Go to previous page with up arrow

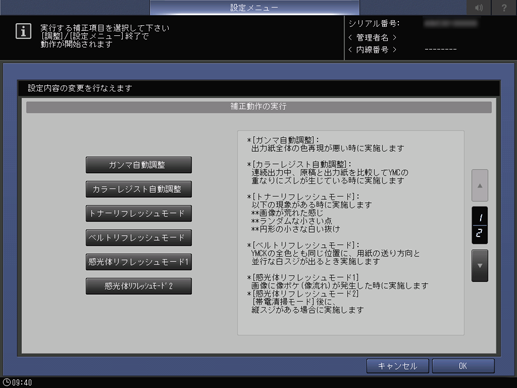click(x=480, y=186)
